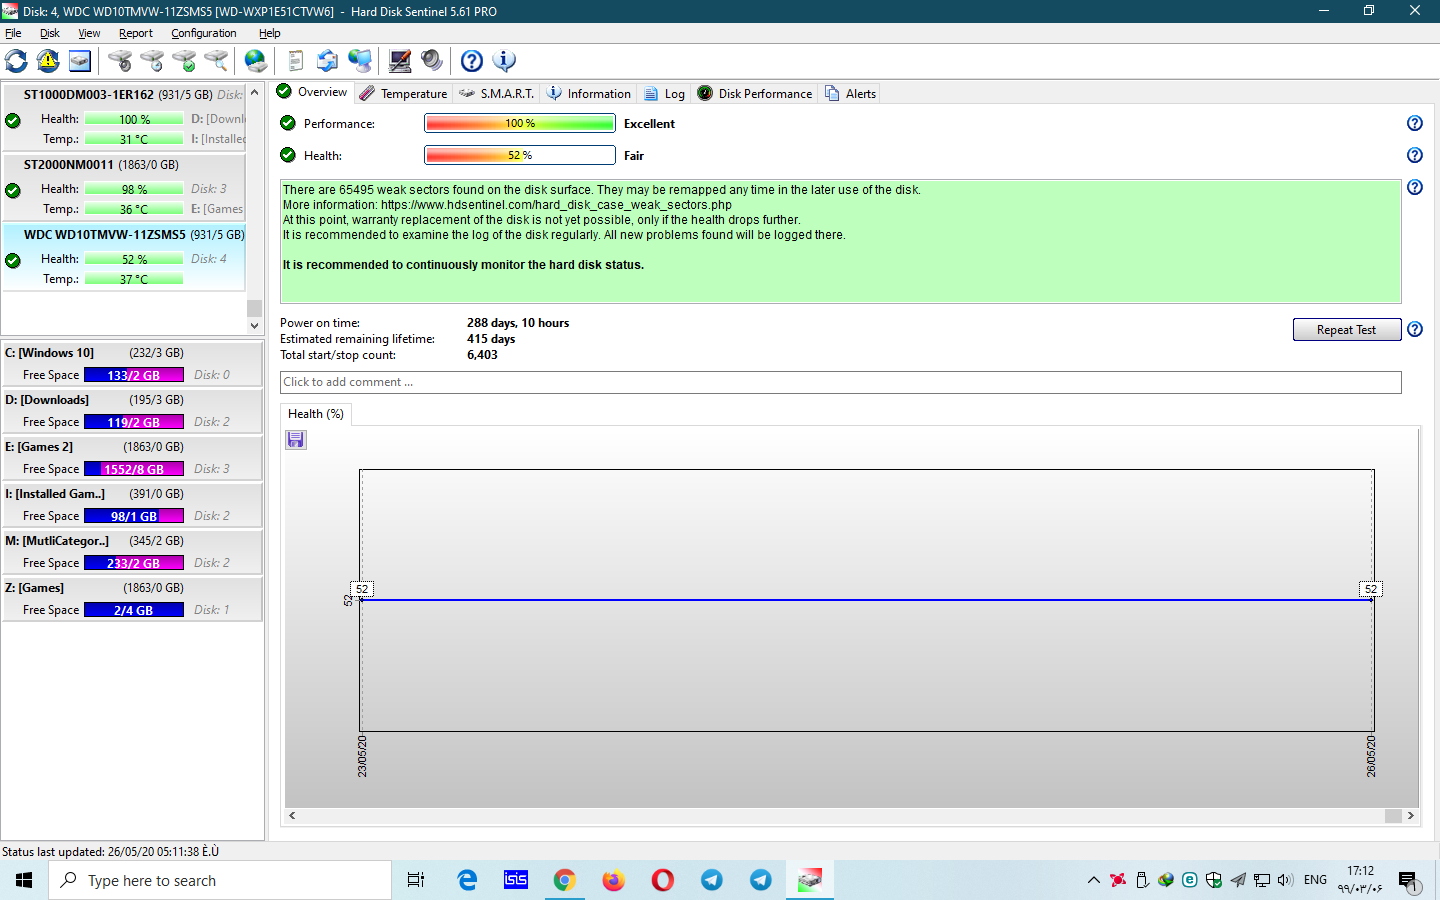Viewport: 1440px width, 900px height.
Task: Open Firefox from the taskbar
Action: (x=613, y=880)
